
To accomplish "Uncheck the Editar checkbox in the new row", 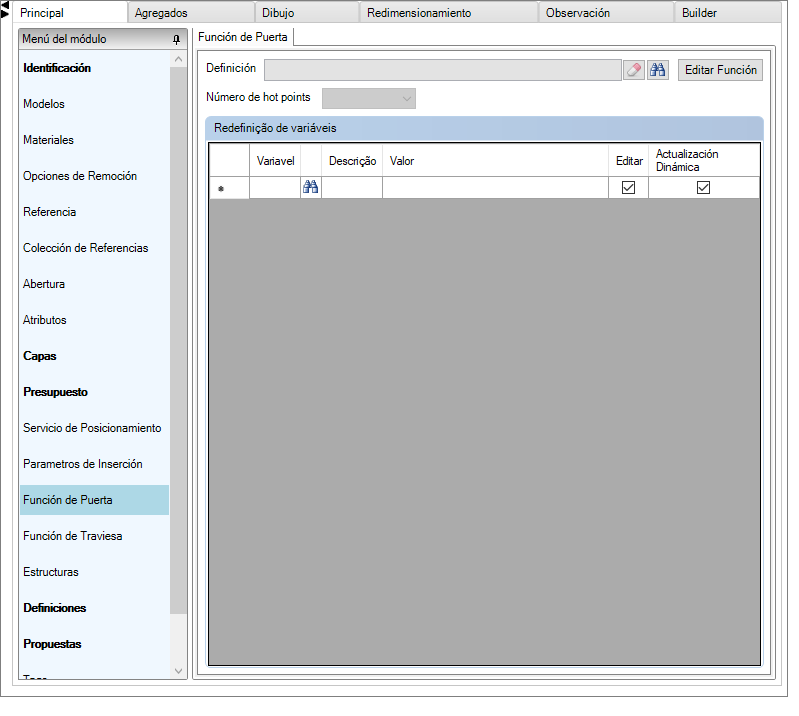I will (628, 188).
